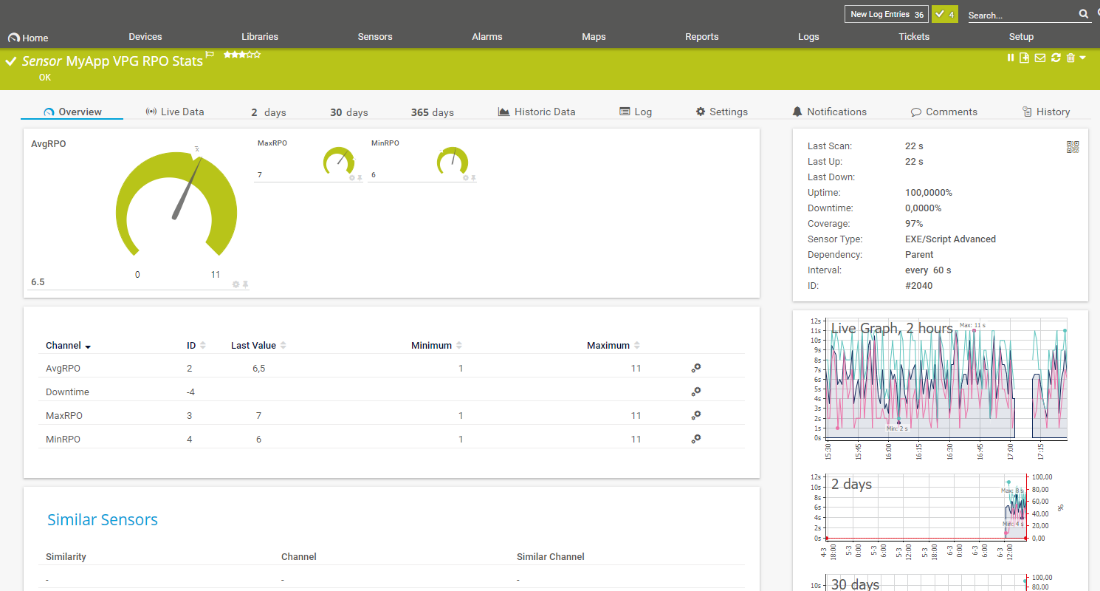Screen dimensions: 1100x591
Task: Open the QR code icon
Action: [1073, 147]
